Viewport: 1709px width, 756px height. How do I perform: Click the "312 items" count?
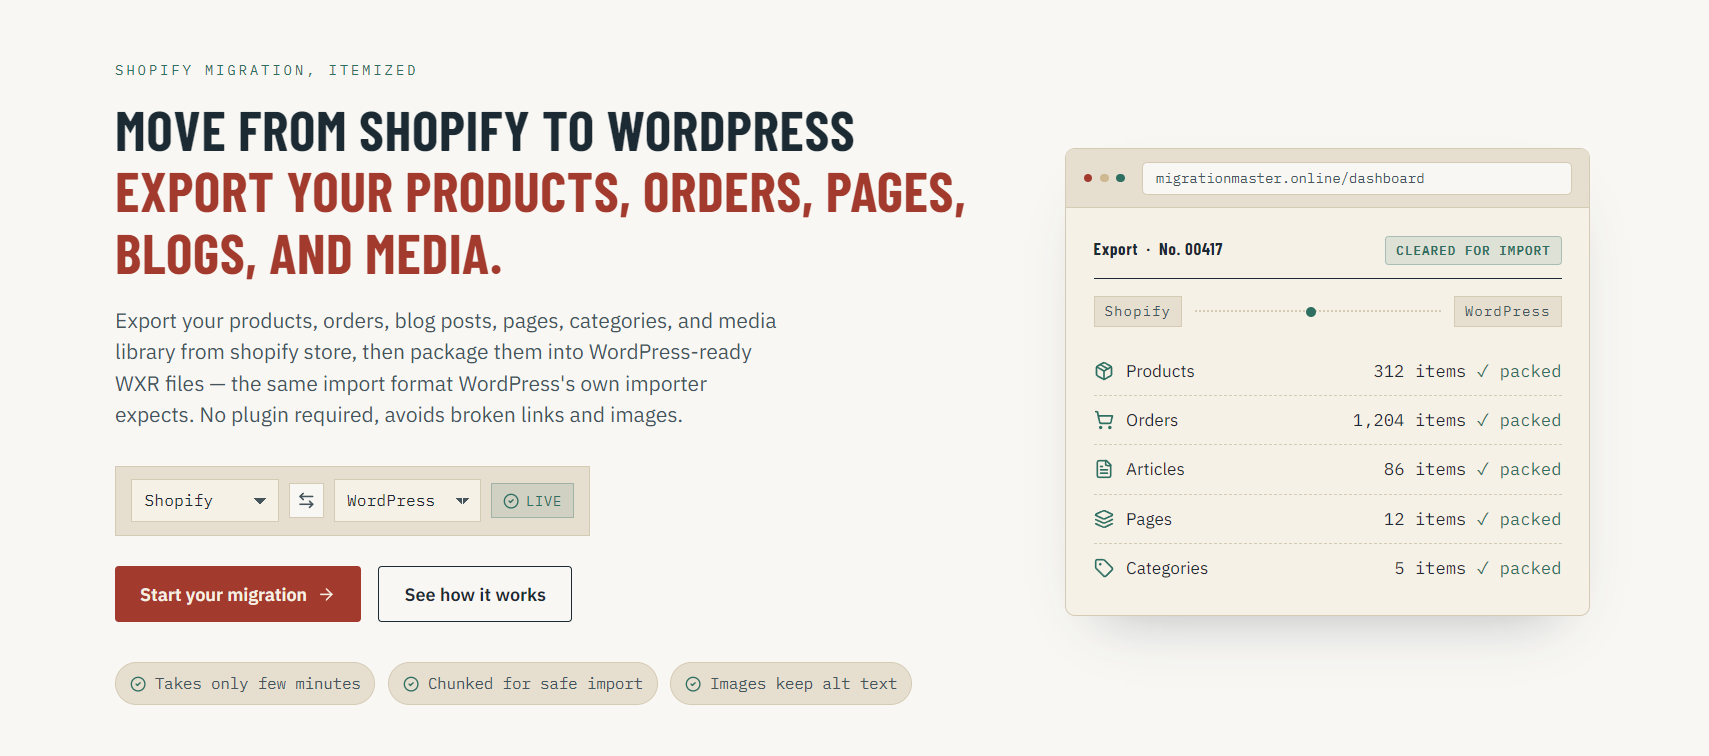[x=1419, y=371]
